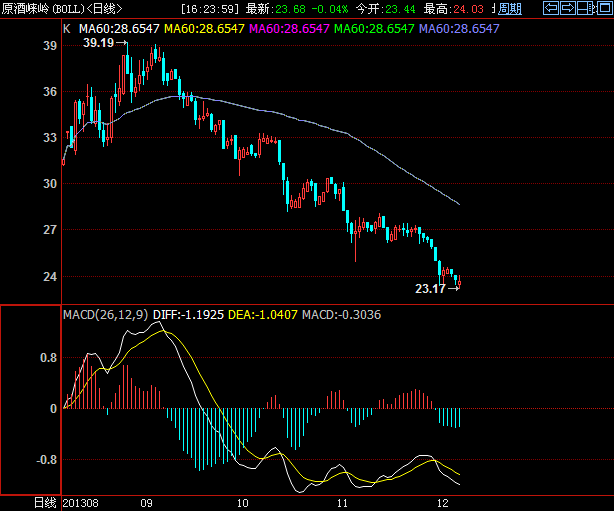Click the green MA60:28.6547 label
614x511 pixels.
[x=374, y=29]
